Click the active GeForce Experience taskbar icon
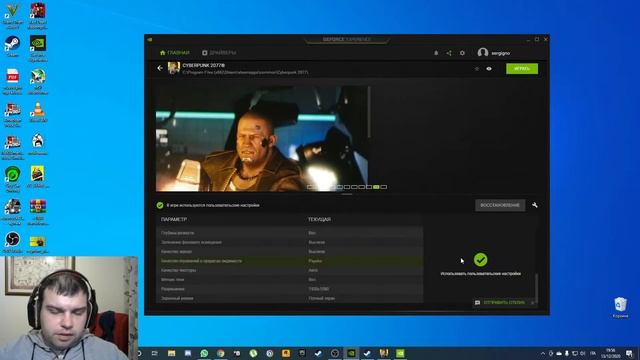Image resolution: width=640 pixels, height=360 pixels. (x=351, y=353)
